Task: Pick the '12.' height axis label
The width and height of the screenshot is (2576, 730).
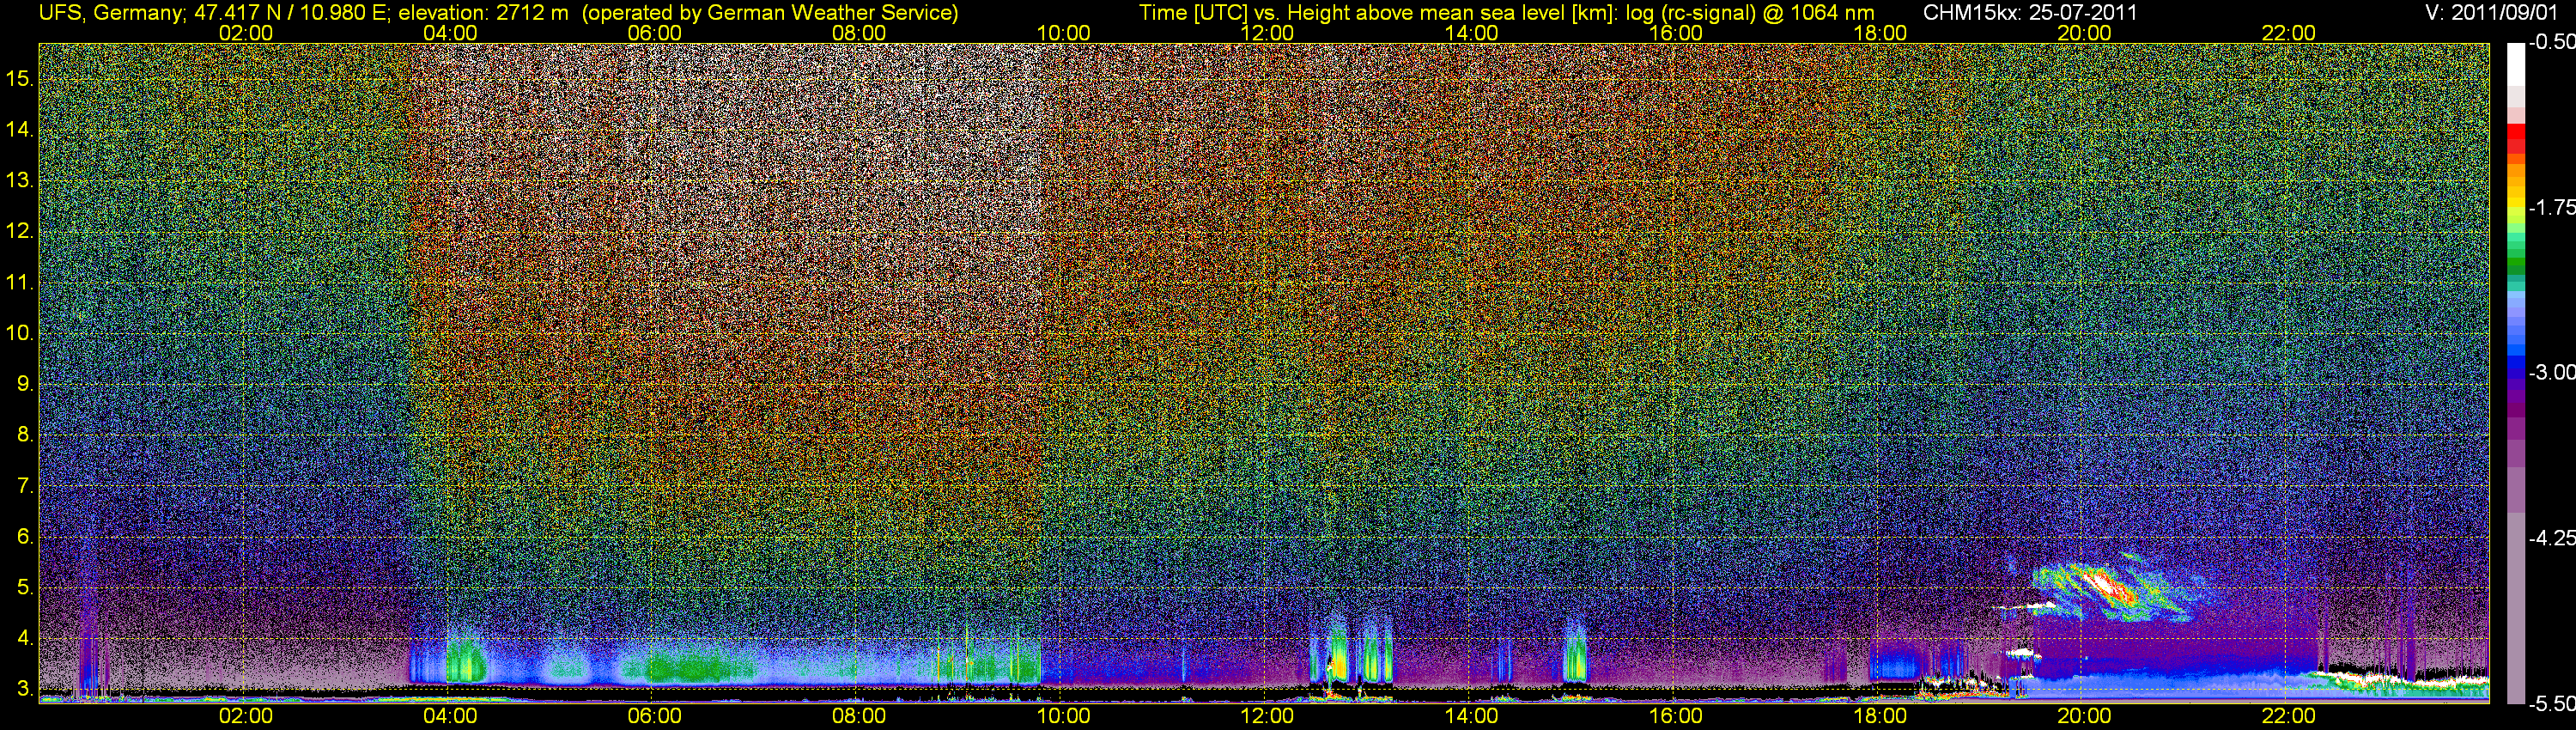Action: coord(20,231)
